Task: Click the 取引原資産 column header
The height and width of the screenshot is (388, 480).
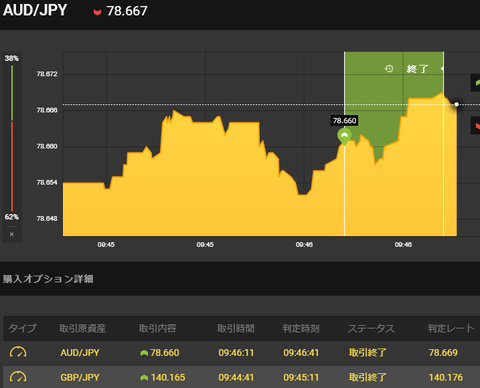Action: coord(82,328)
